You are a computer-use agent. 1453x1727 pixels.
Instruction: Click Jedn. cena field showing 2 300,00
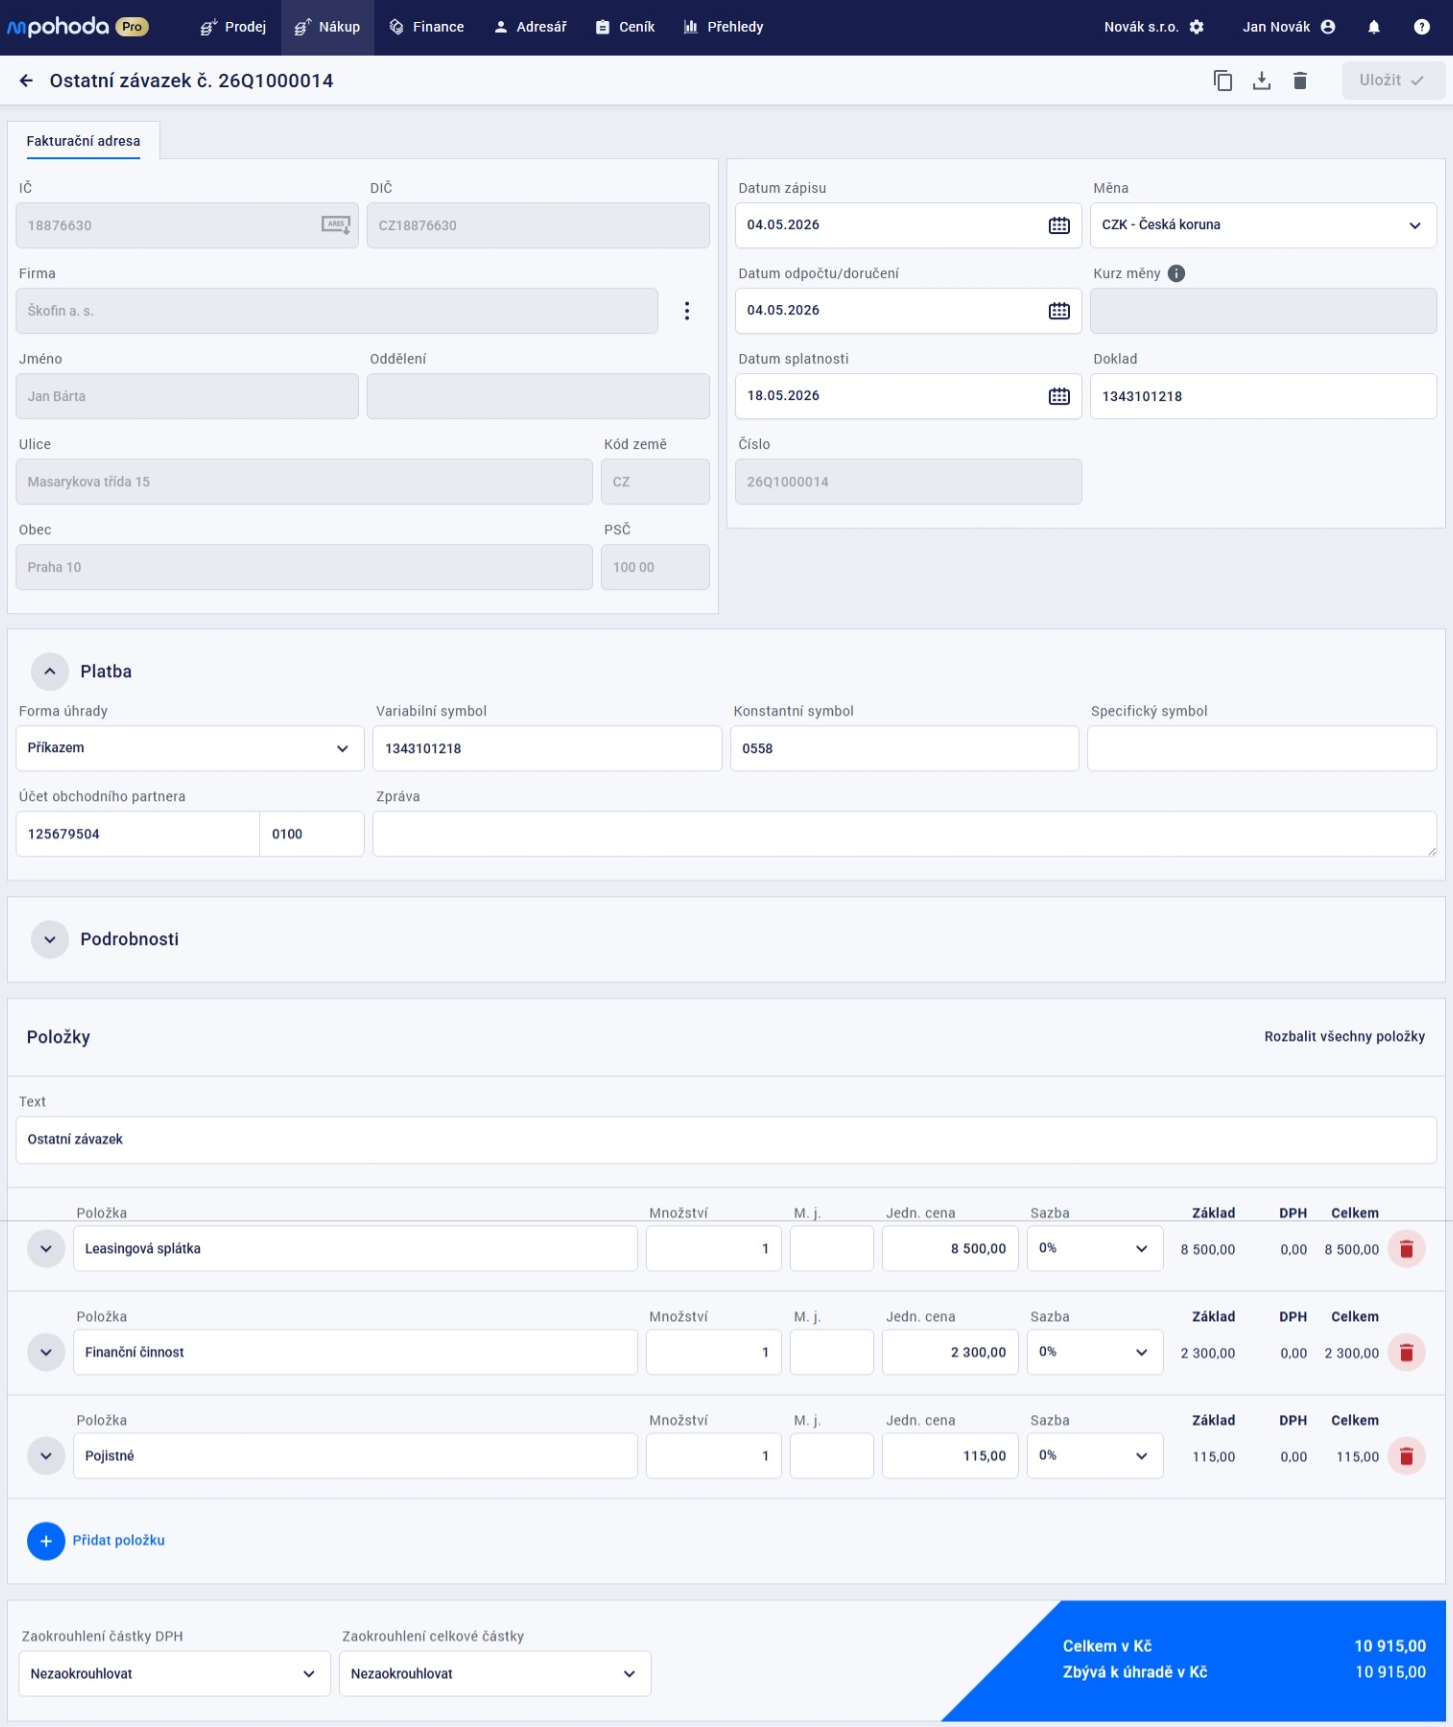pyautogui.click(x=950, y=1353)
